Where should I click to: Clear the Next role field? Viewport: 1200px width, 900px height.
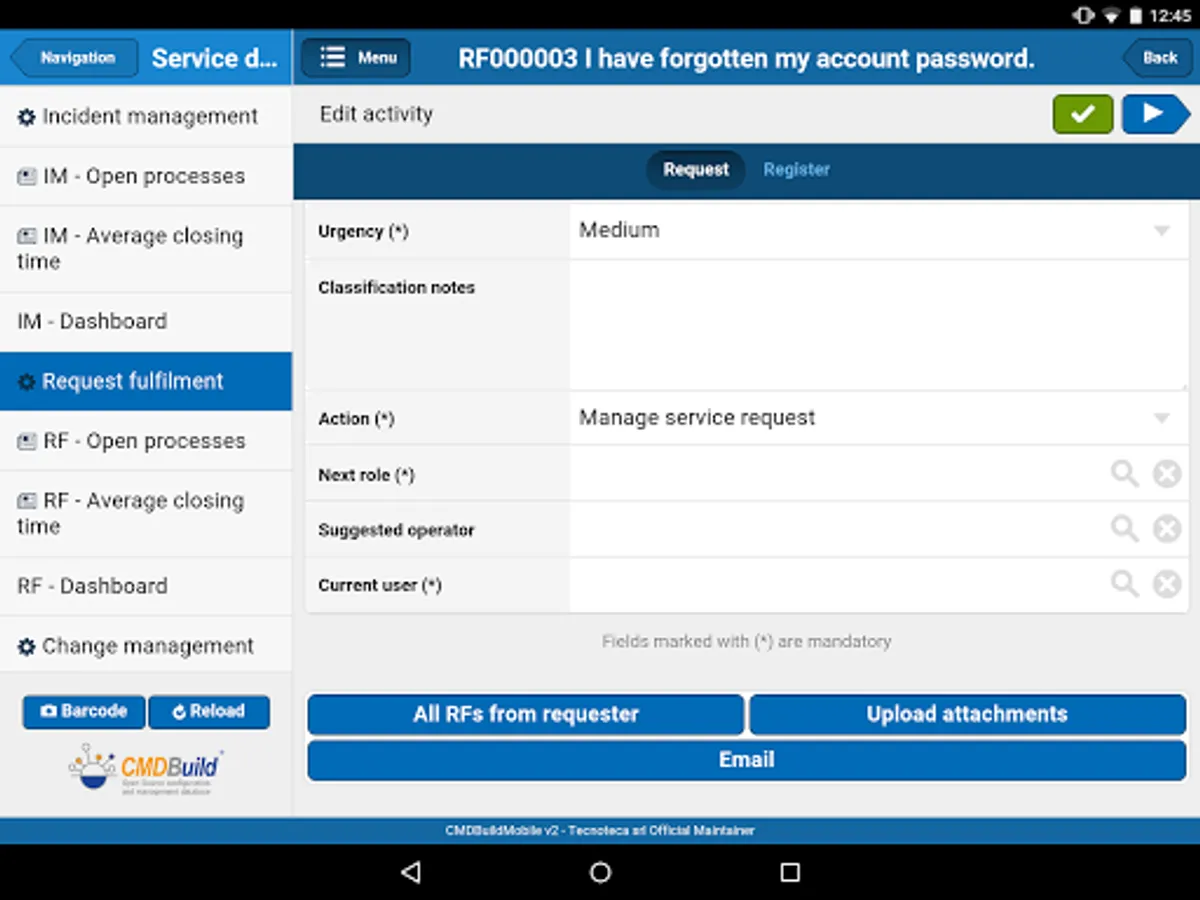[x=1167, y=473]
